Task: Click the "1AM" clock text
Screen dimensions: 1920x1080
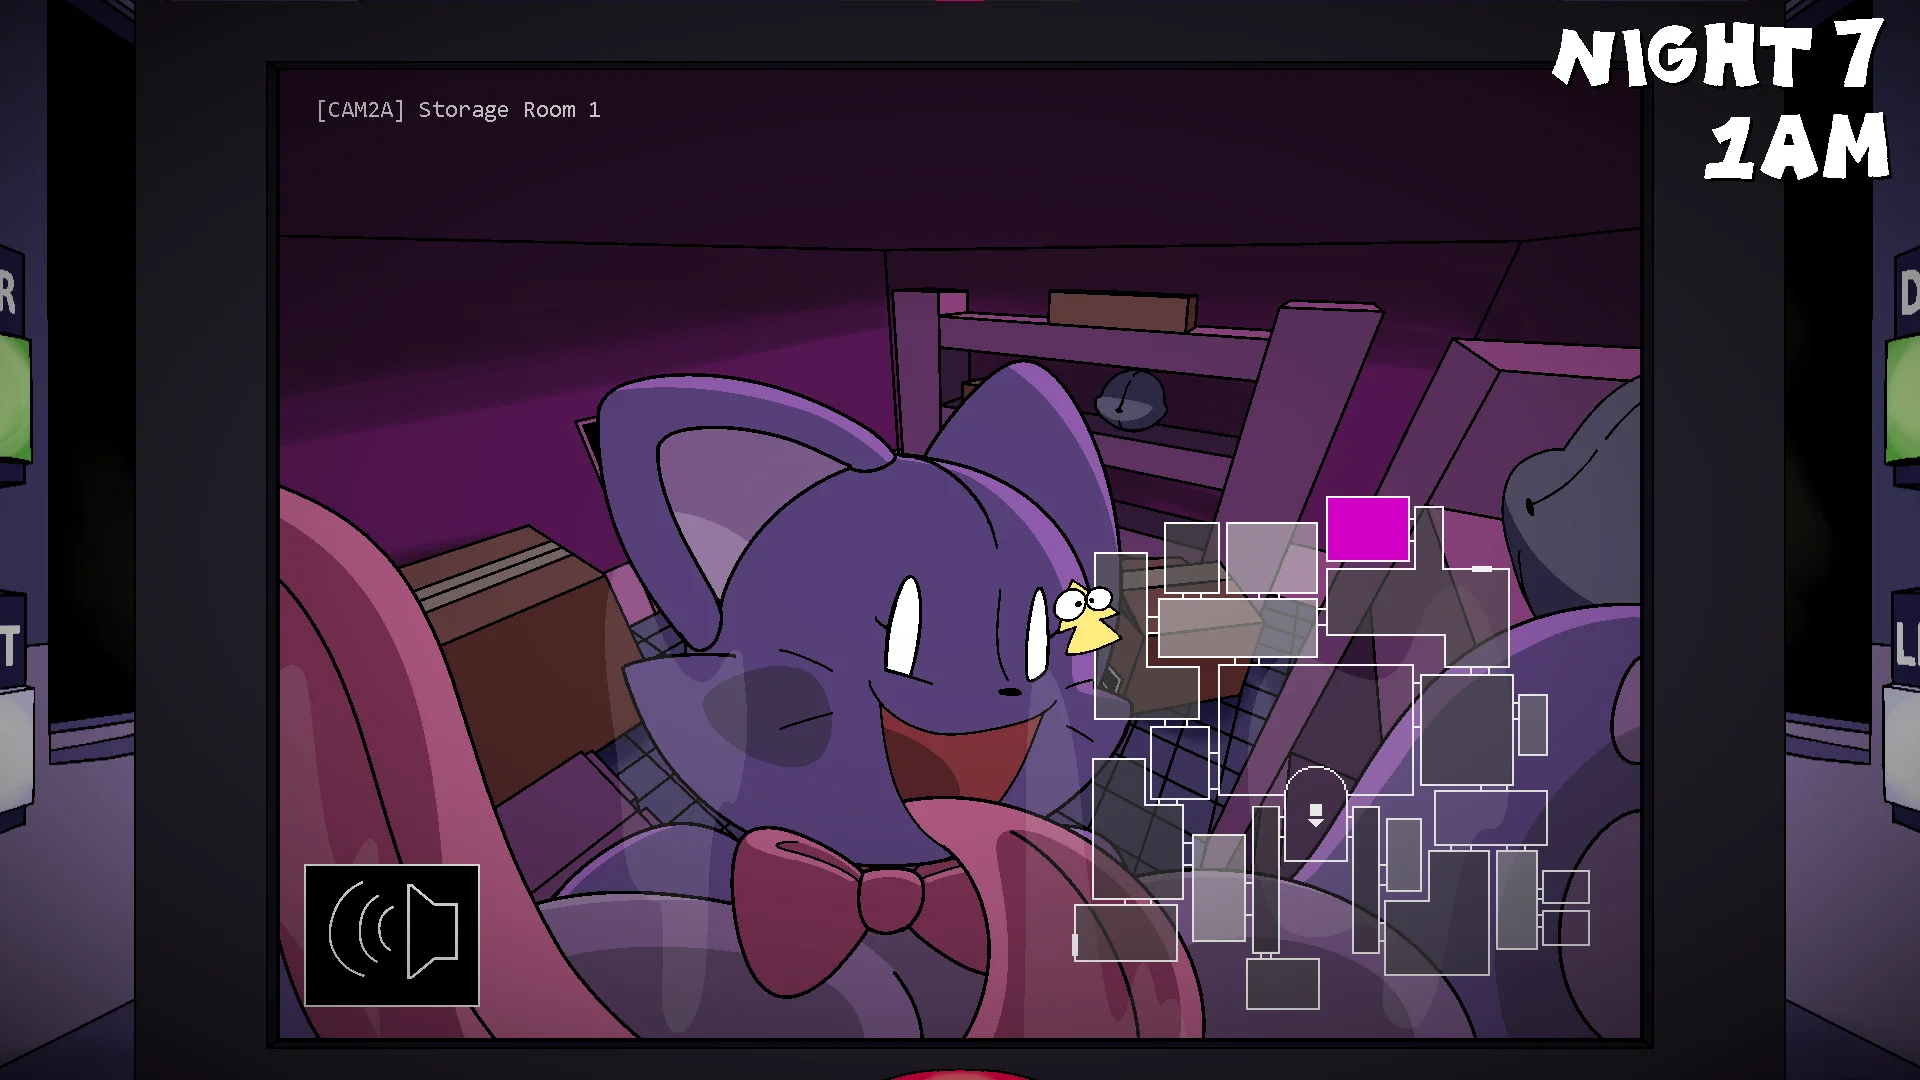Action: click(x=1797, y=146)
